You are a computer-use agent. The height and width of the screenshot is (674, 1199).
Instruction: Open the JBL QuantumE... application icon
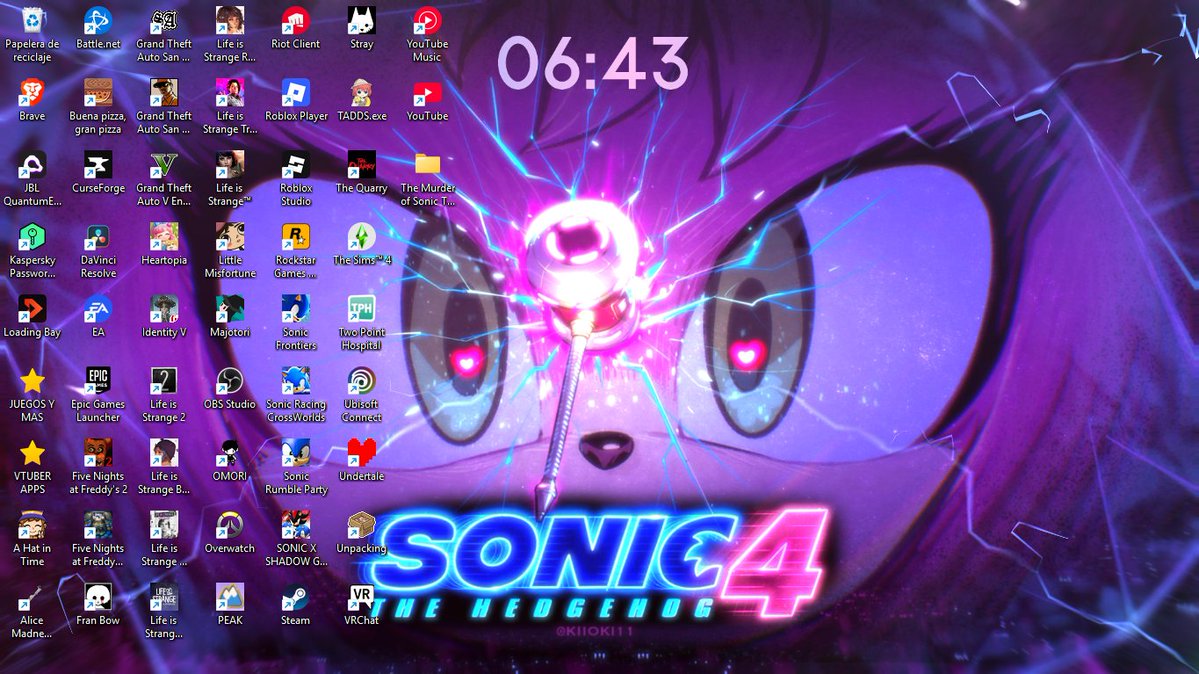tap(31, 165)
